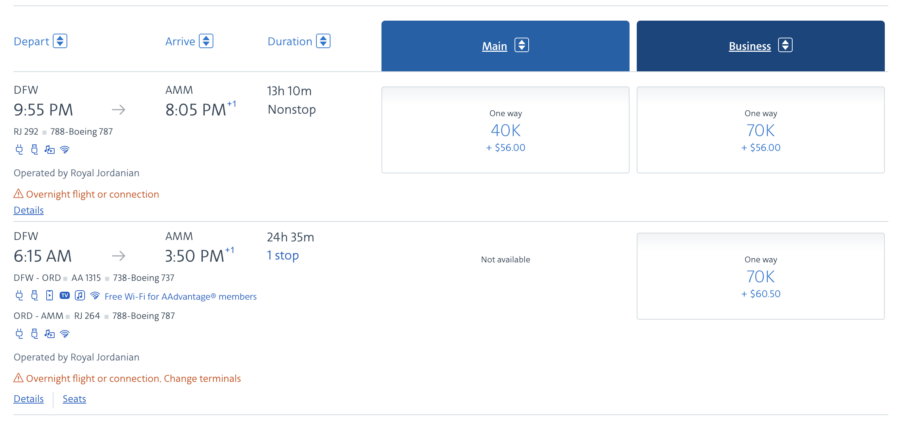Click entertainment icon for RJ 264 segment
900x422 pixels.
pos(50,334)
